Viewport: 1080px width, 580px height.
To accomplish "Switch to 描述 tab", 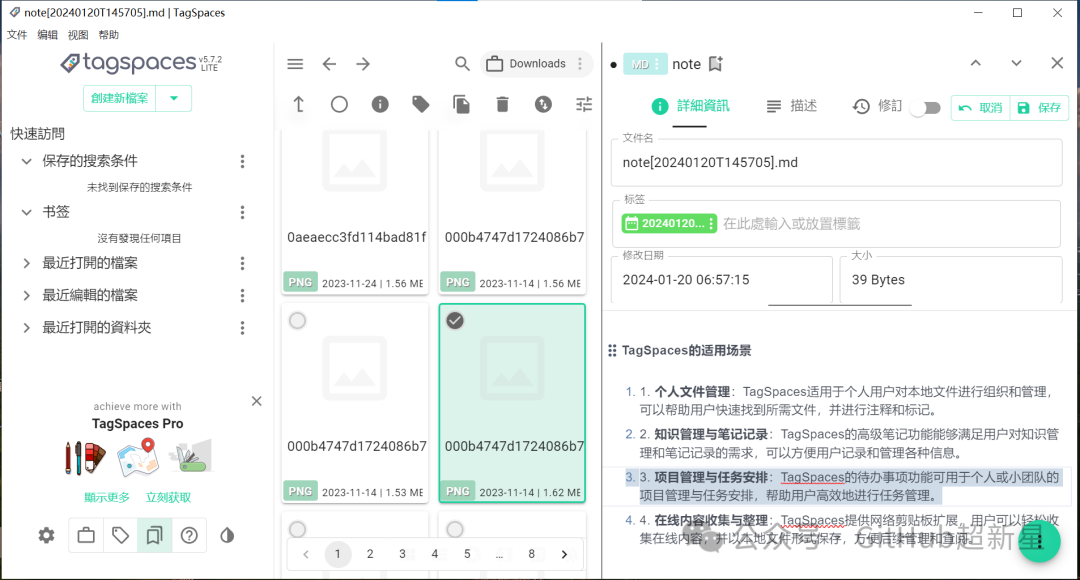I will (x=791, y=106).
